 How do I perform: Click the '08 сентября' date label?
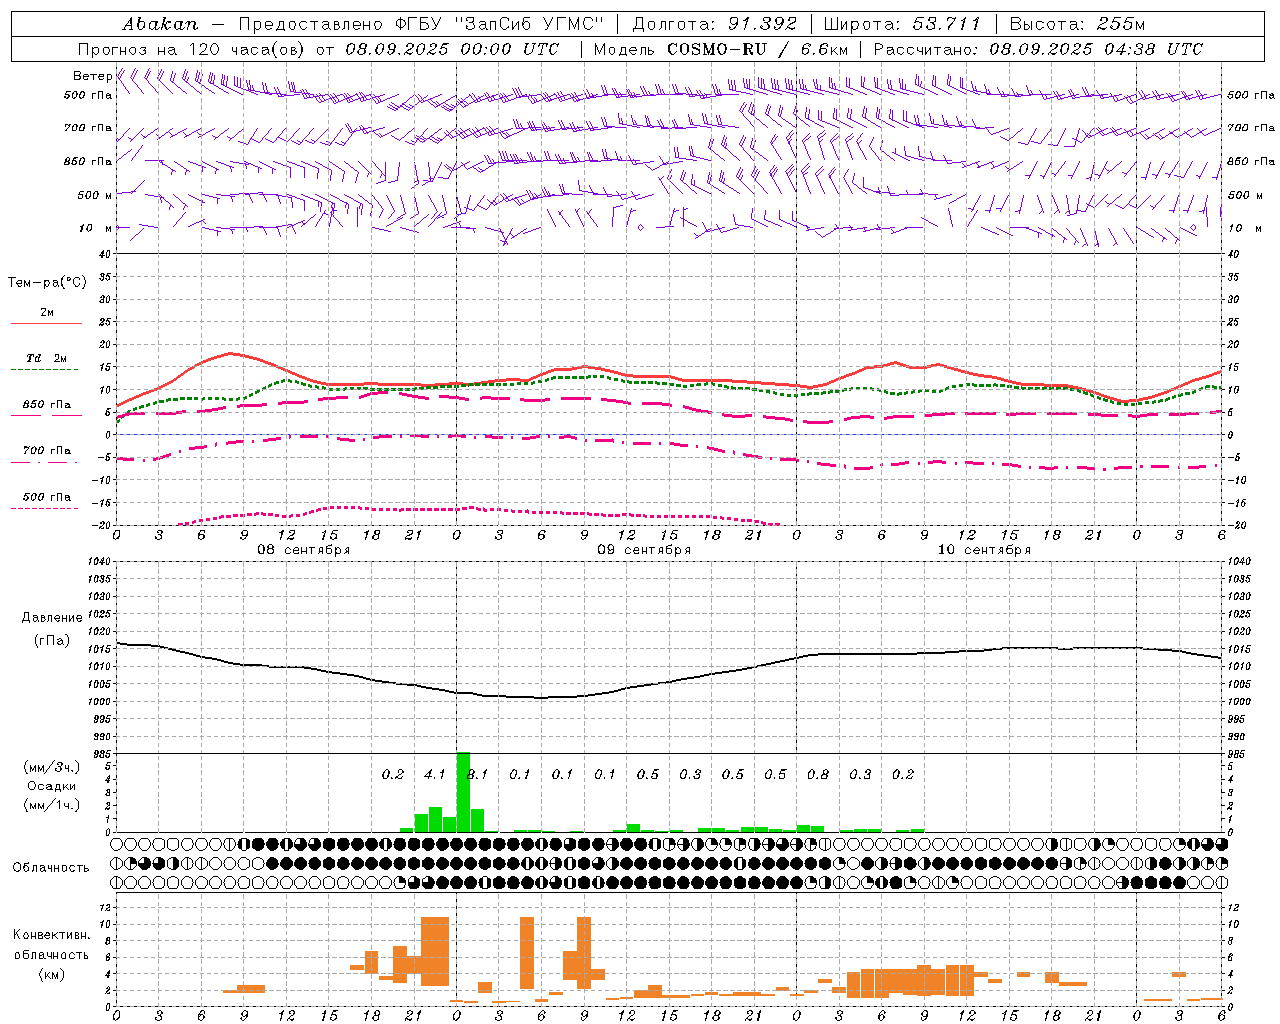[x=304, y=550]
